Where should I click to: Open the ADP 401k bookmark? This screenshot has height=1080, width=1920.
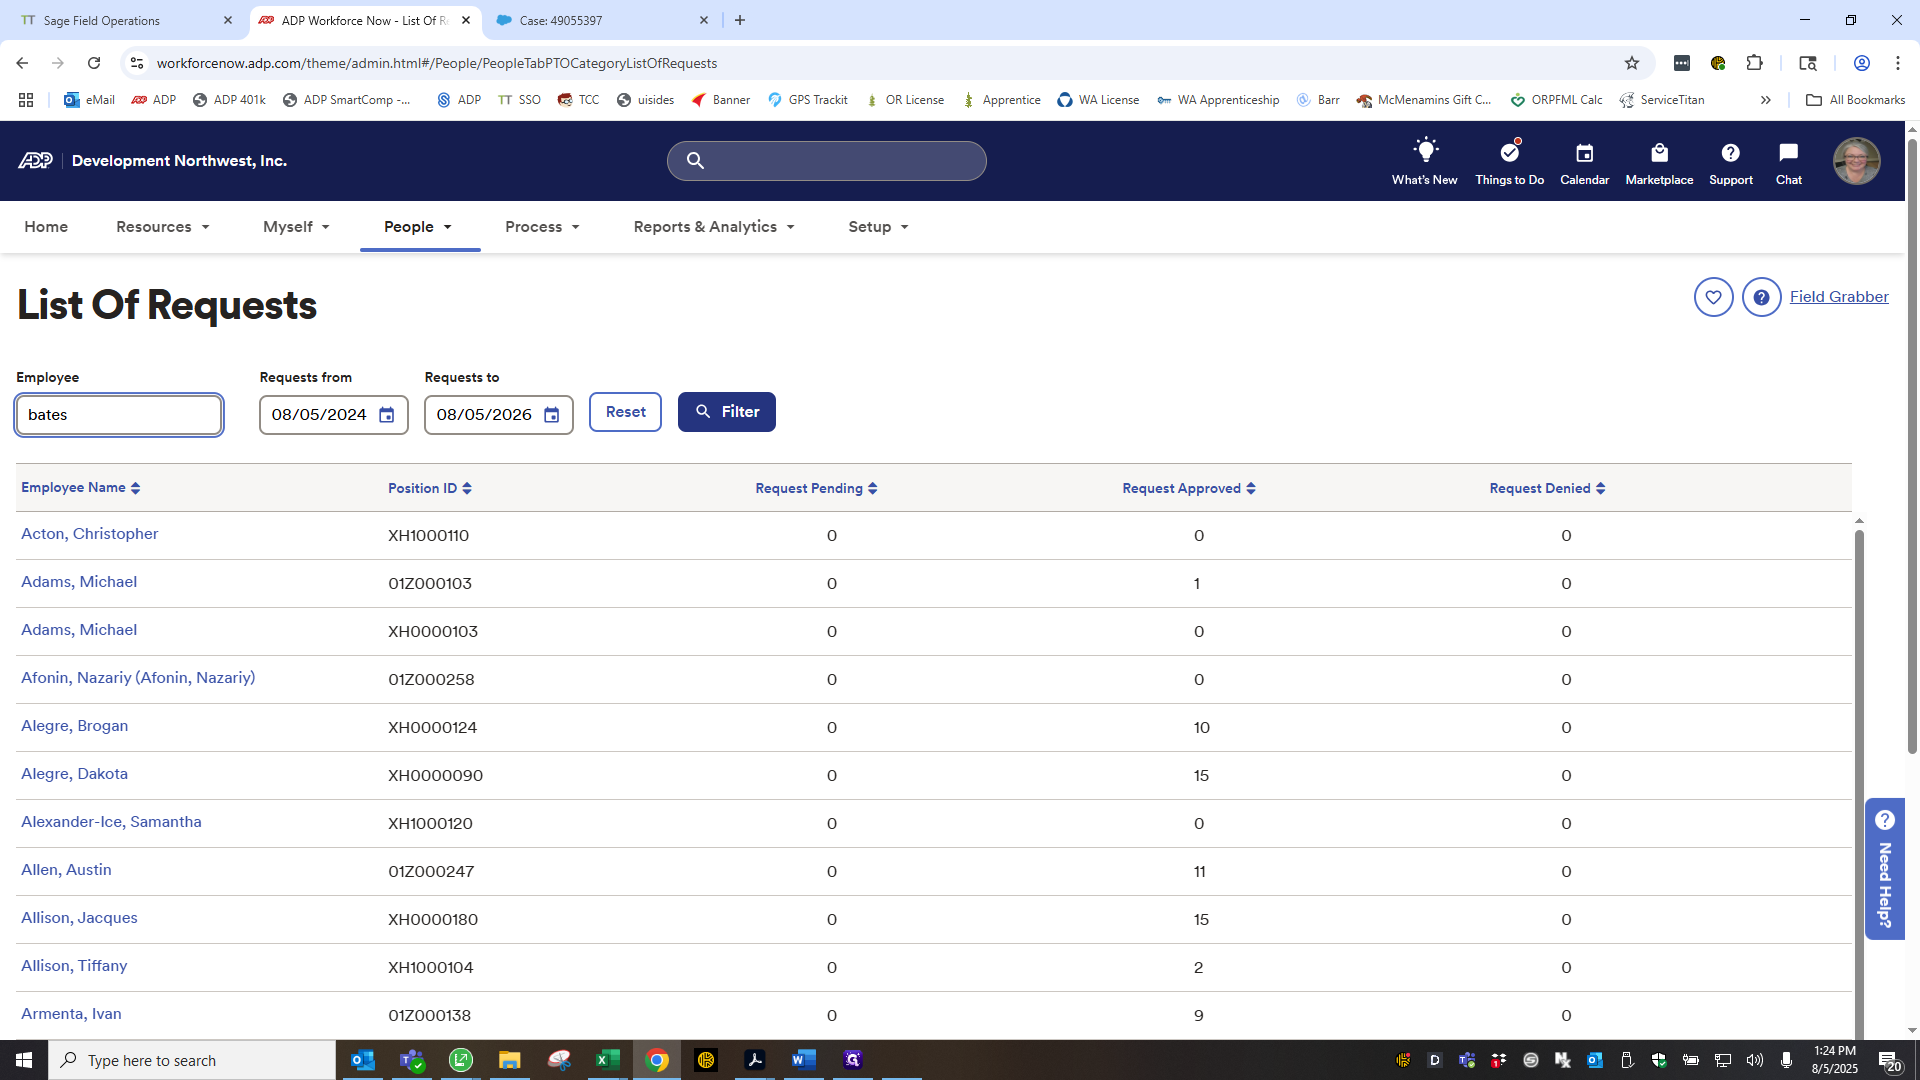[x=229, y=100]
